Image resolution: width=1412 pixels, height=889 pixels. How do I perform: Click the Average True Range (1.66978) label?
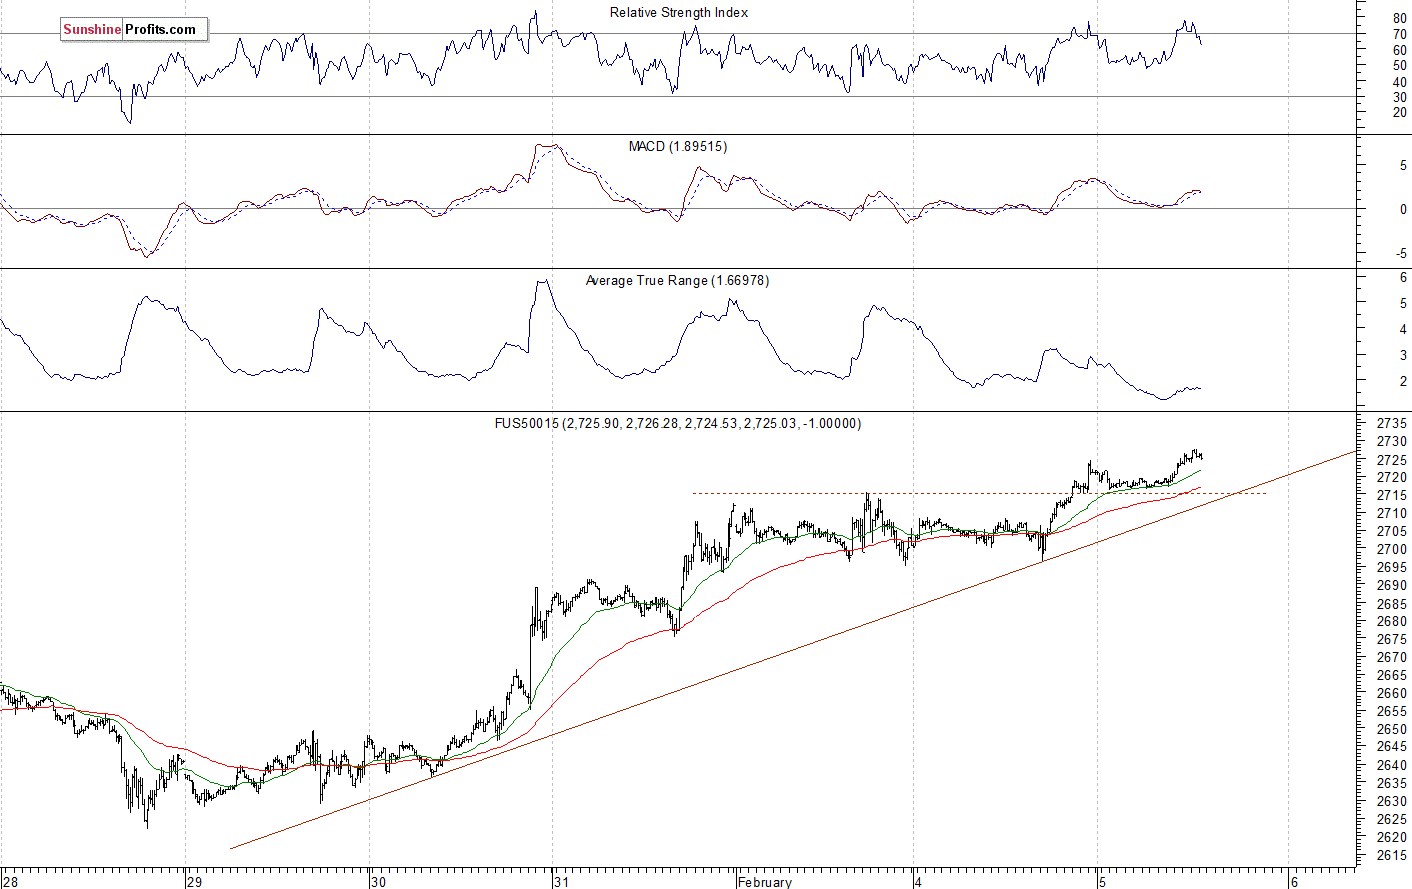coord(677,280)
